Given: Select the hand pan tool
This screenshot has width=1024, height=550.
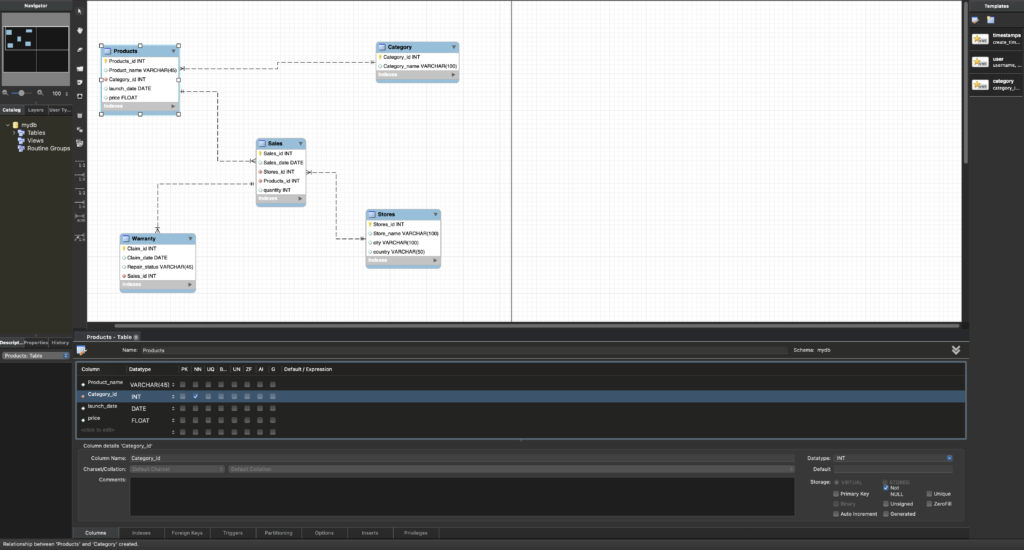Looking at the screenshot, I should coord(80,30).
